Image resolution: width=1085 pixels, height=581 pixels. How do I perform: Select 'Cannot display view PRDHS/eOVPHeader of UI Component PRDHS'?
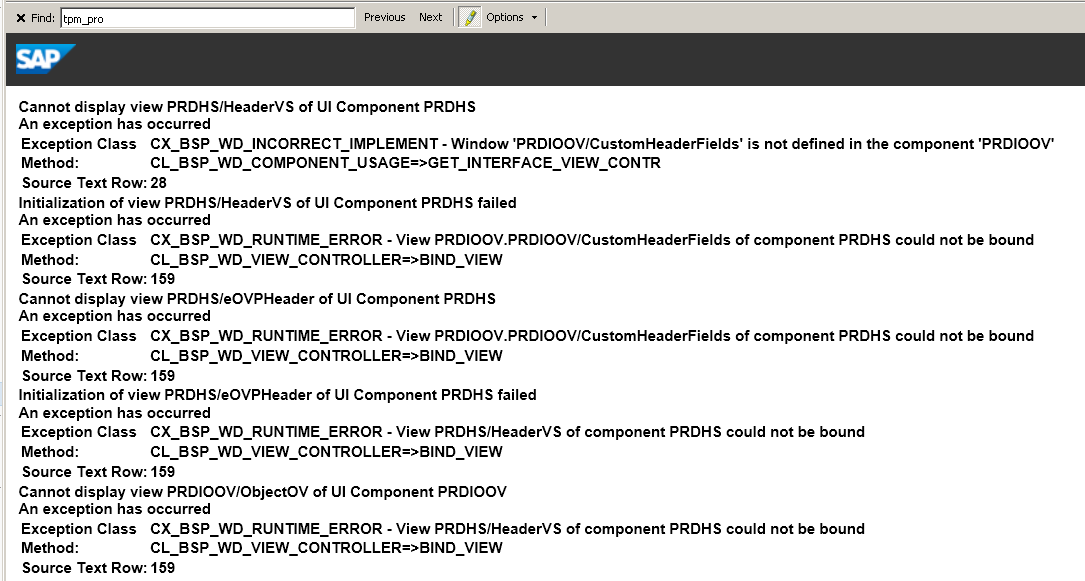coord(257,299)
